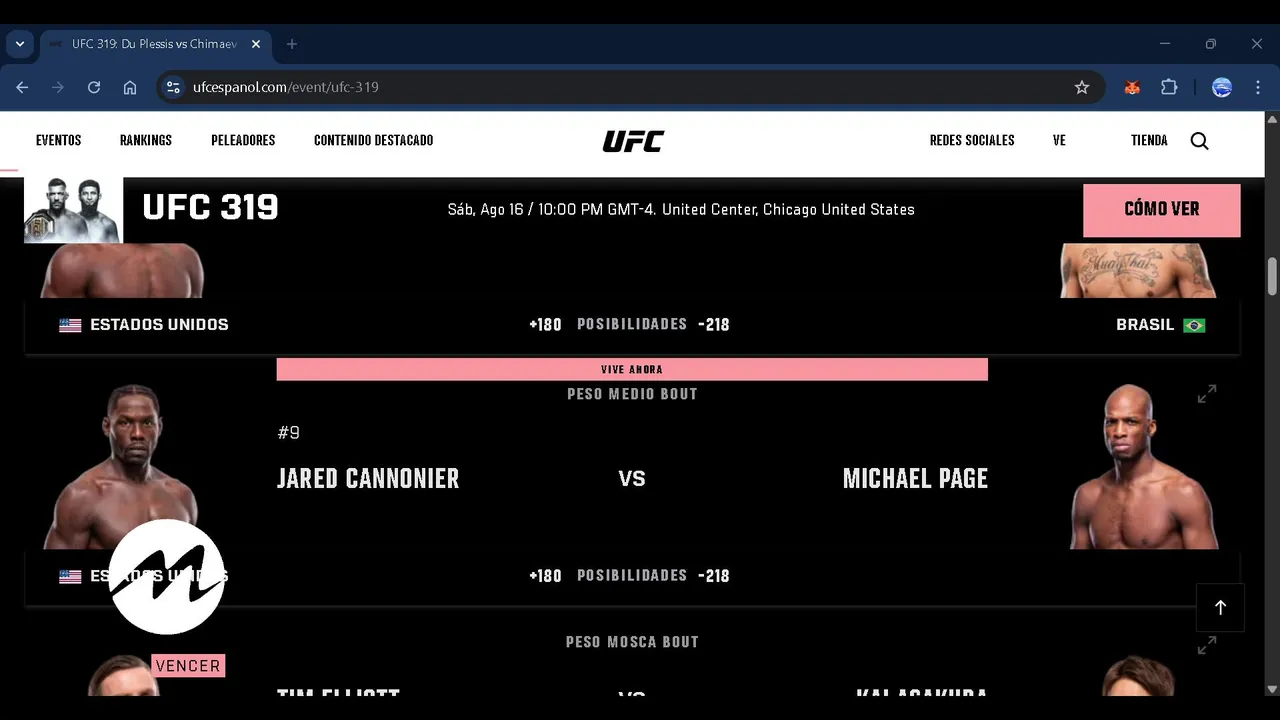Image resolution: width=1280 pixels, height=720 pixels.
Task: Open the MetaMask fox extension icon
Action: tap(1132, 87)
